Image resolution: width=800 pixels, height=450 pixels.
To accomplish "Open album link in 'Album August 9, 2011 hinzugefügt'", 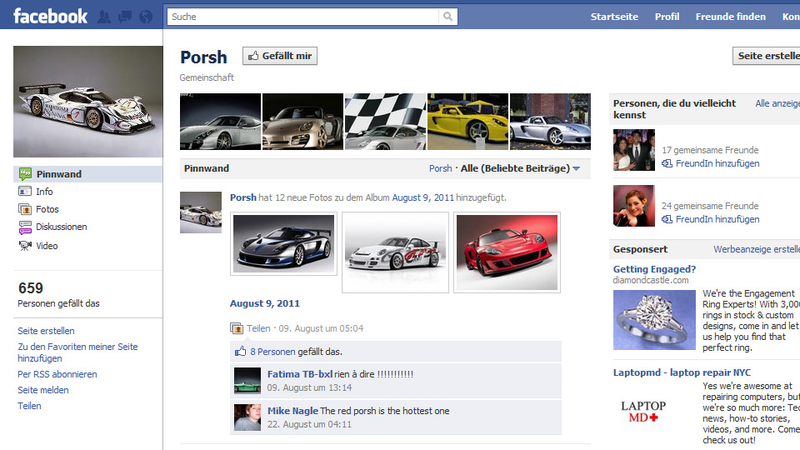I will point(422,197).
